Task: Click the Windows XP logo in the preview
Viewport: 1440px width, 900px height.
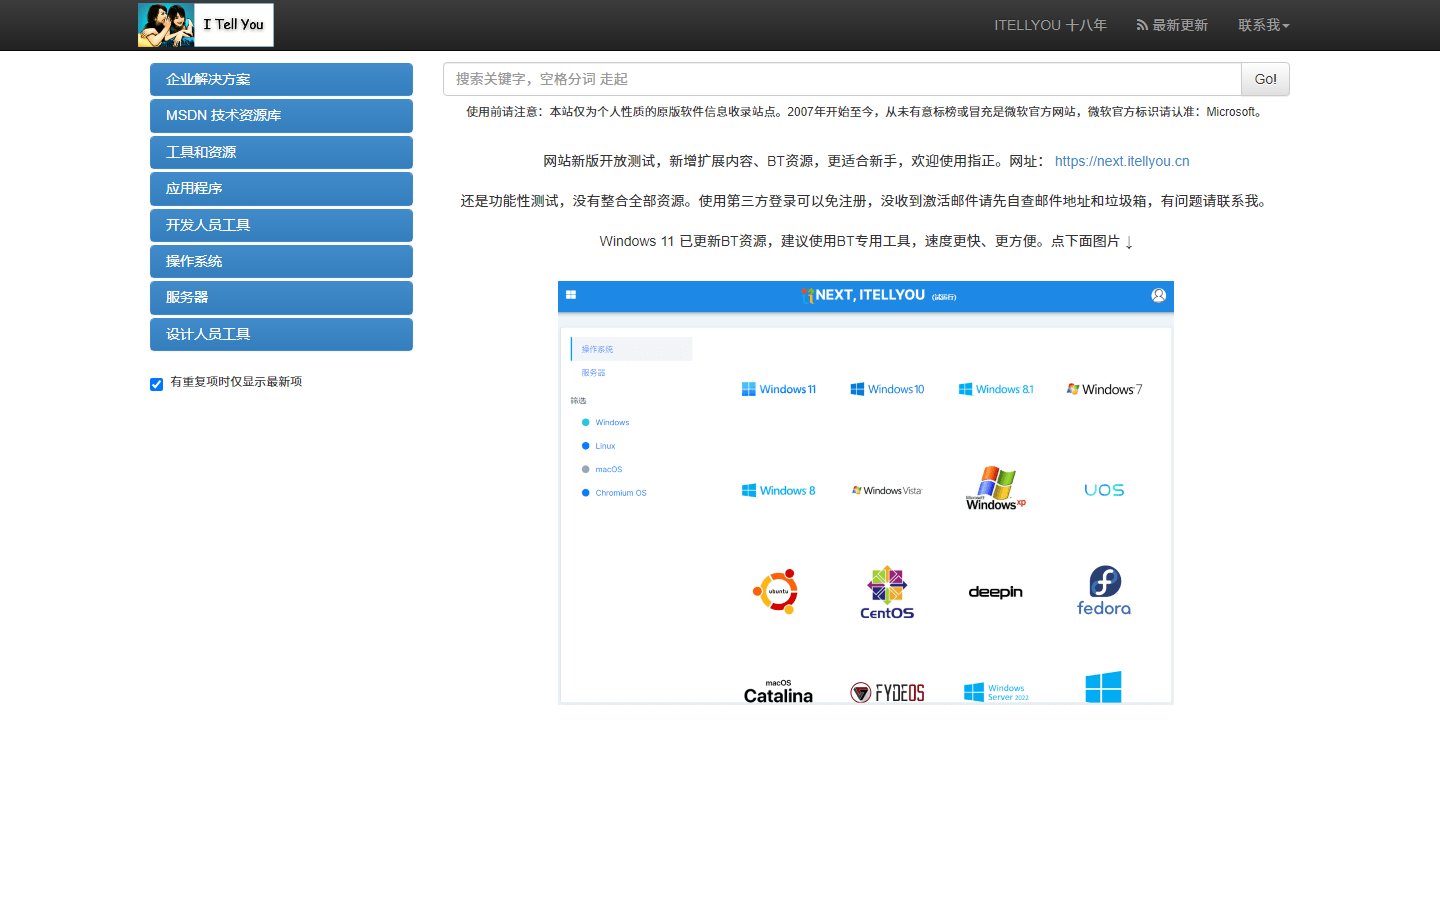Action: pos(996,489)
